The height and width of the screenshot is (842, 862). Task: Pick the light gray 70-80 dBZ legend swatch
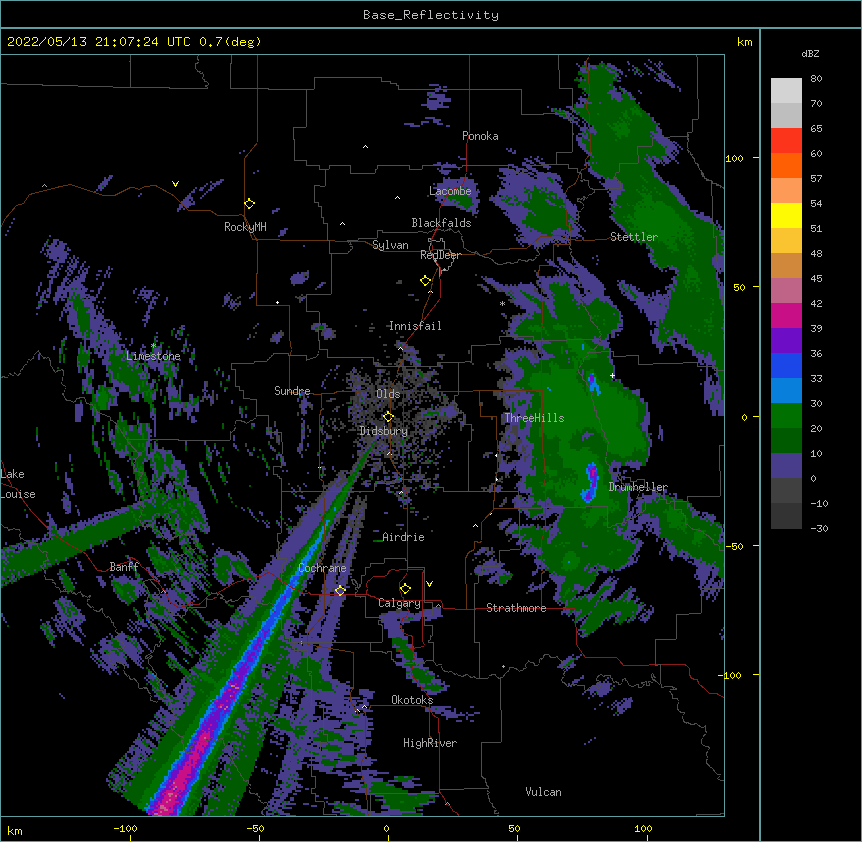(x=786, y=91)
